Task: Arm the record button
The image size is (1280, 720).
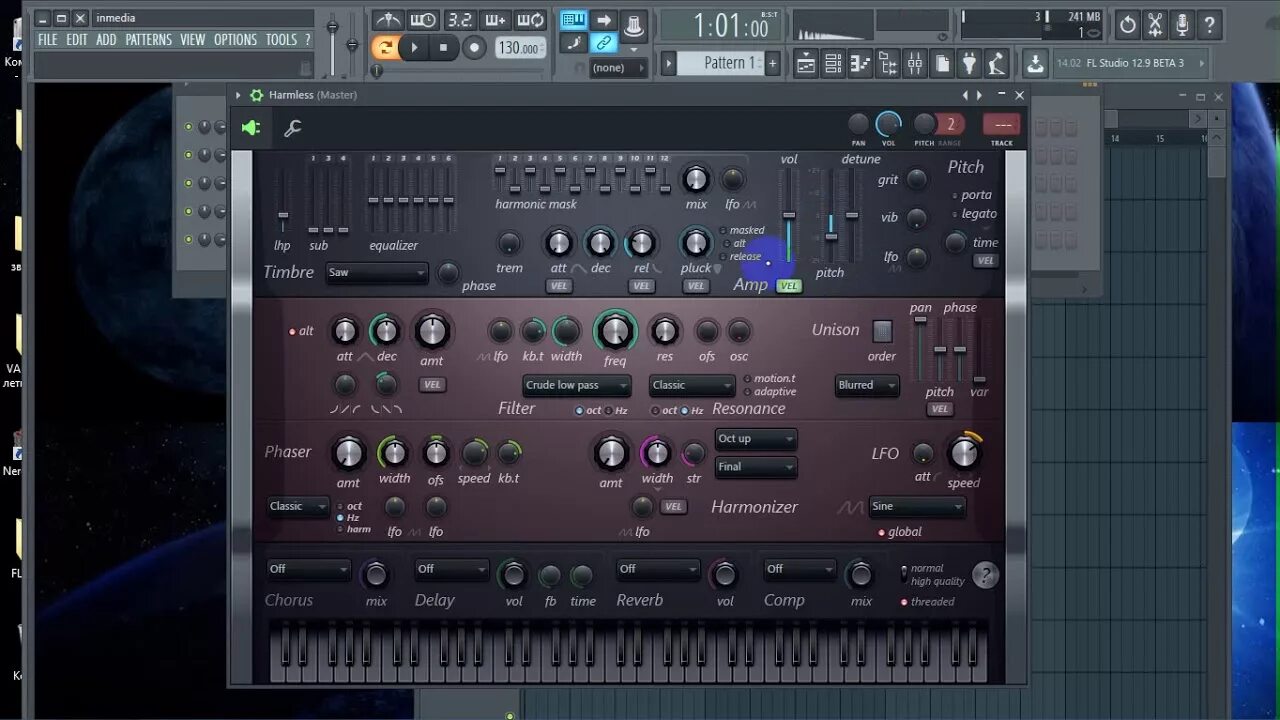Action: click(475, 47)
